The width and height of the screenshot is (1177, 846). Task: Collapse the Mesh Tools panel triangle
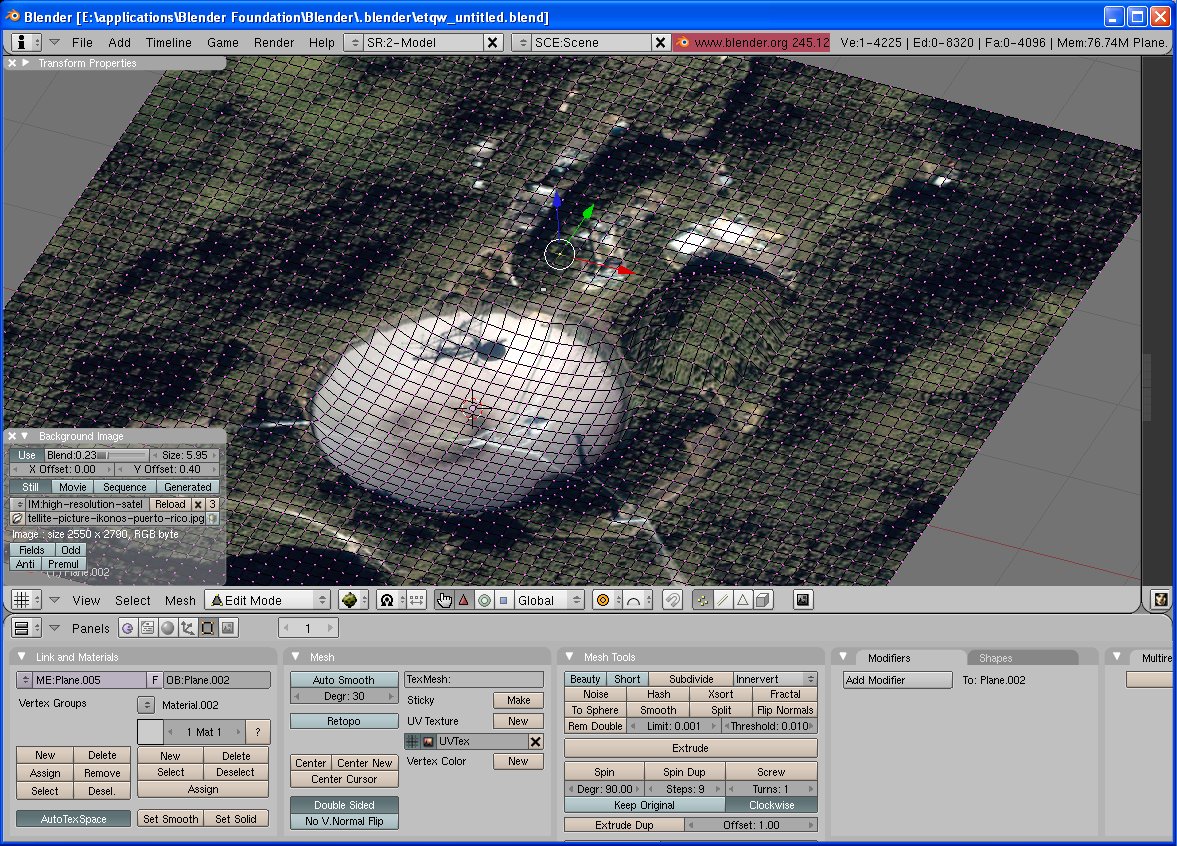point(570,657)
